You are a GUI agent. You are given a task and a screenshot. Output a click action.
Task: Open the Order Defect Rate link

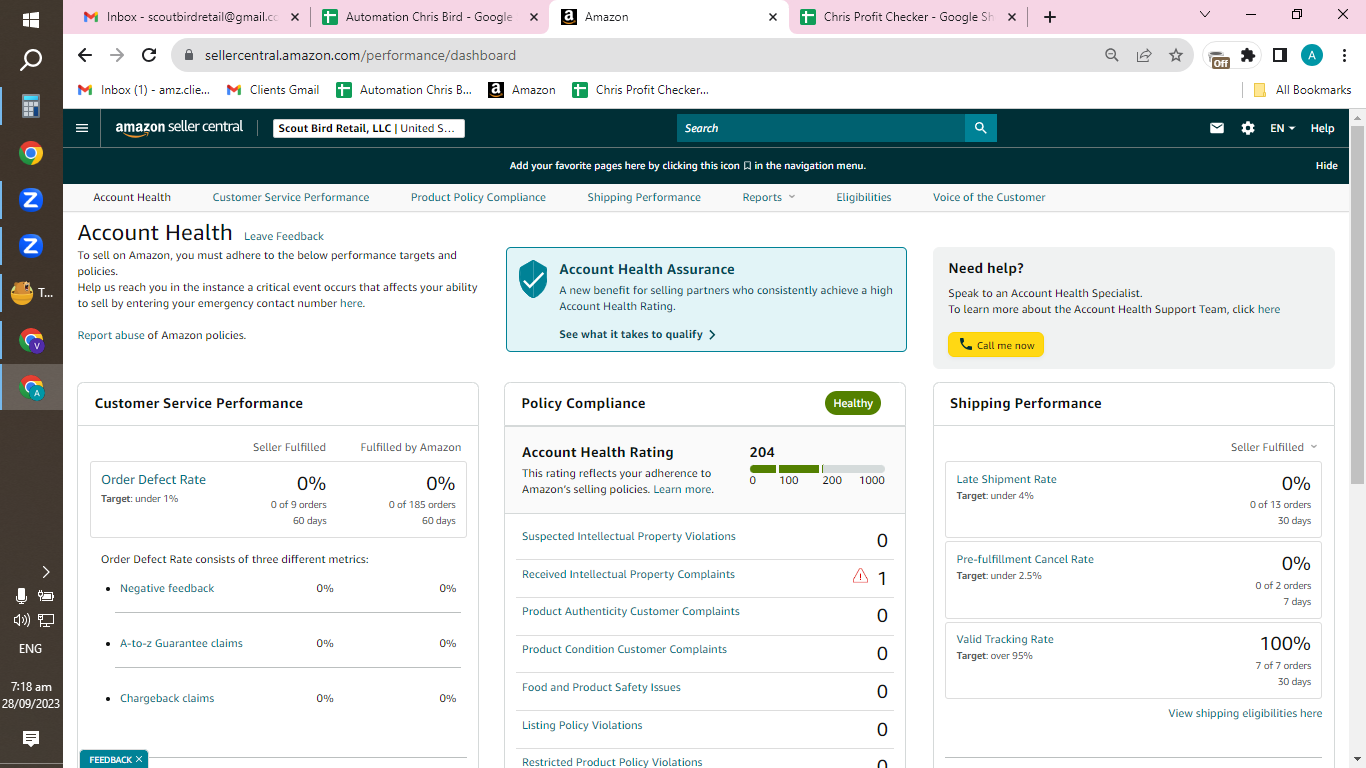coord(153,480)
